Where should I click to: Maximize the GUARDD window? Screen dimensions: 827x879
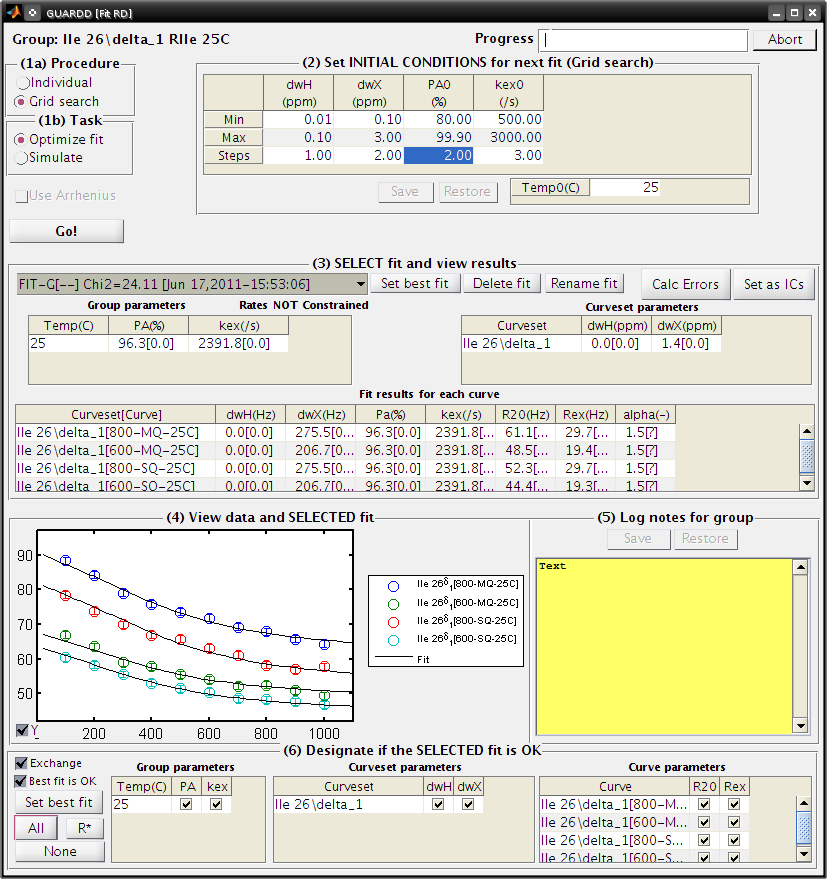point(794,12)
